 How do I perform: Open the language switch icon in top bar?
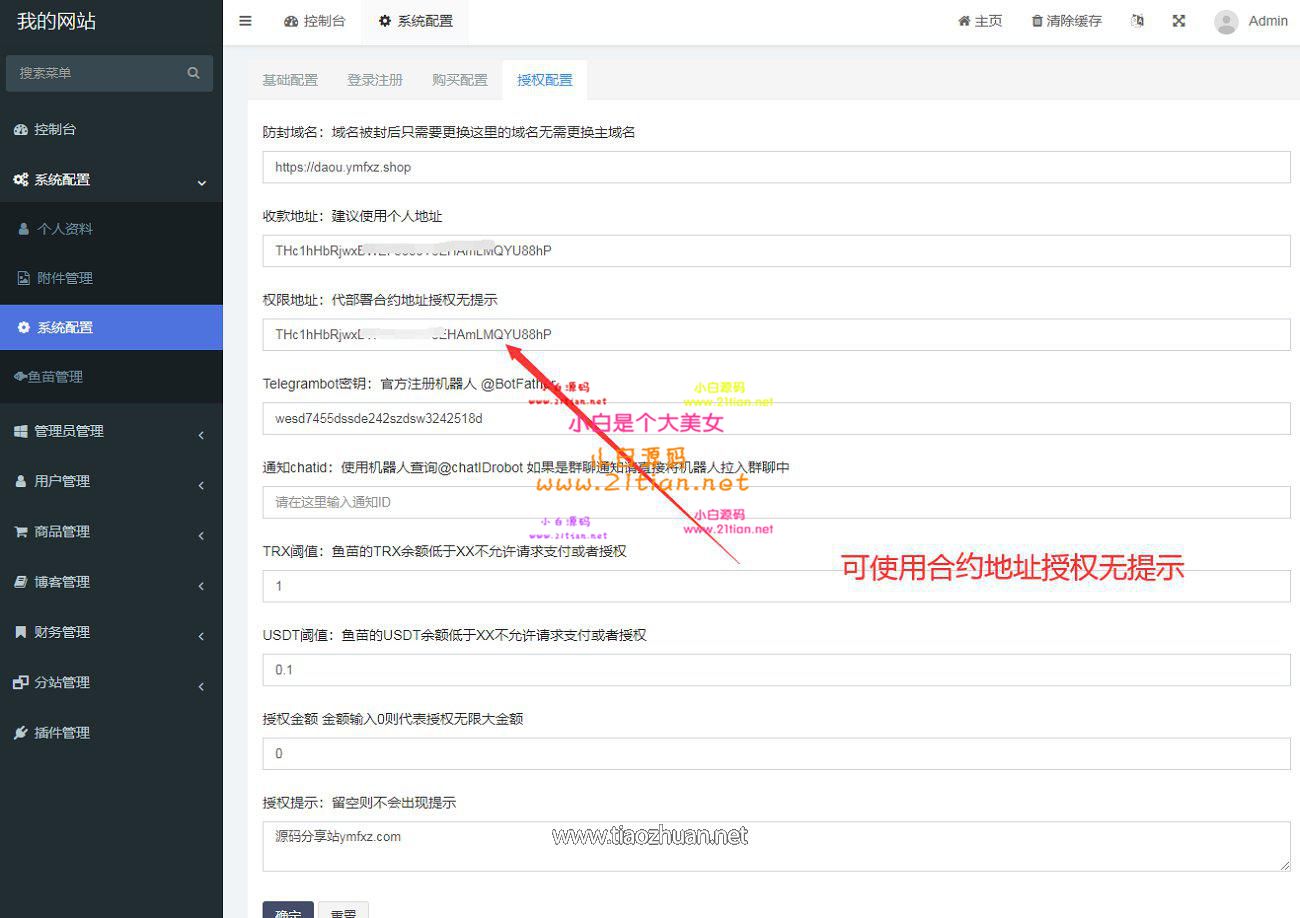pyautogui.click(x=1137, y=21)
